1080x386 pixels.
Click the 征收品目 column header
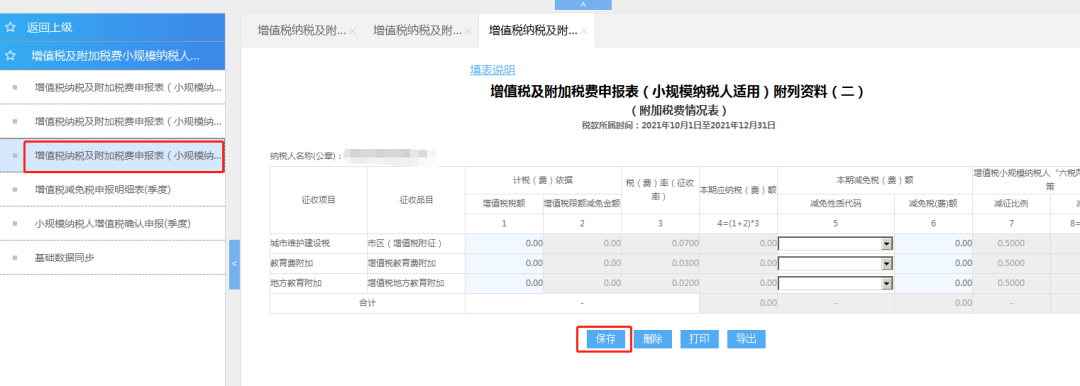(416, 200)
